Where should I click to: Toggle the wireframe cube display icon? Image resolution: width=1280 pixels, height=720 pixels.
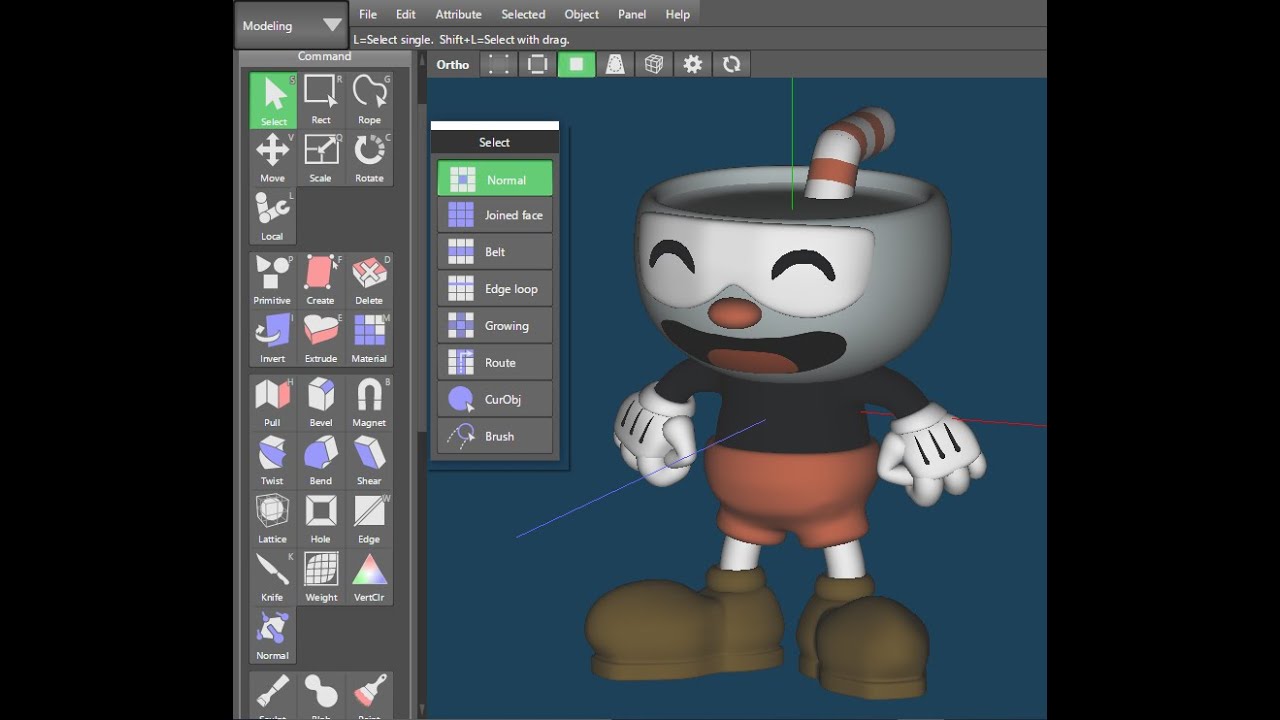pyautogui.click(x=654, y=64)
